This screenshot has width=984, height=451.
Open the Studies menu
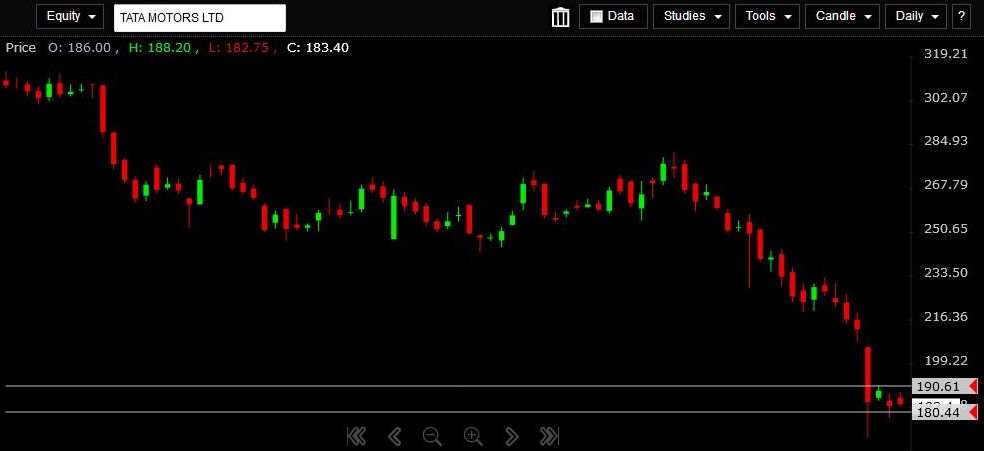tap(691, 17)
